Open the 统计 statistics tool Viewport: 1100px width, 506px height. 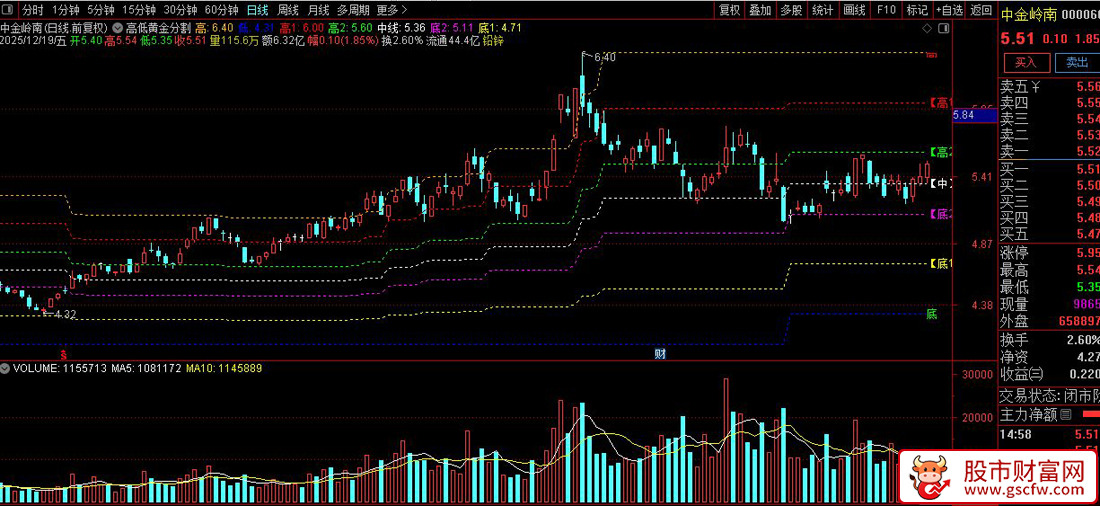pyautogui.click(x=822, y=10)
